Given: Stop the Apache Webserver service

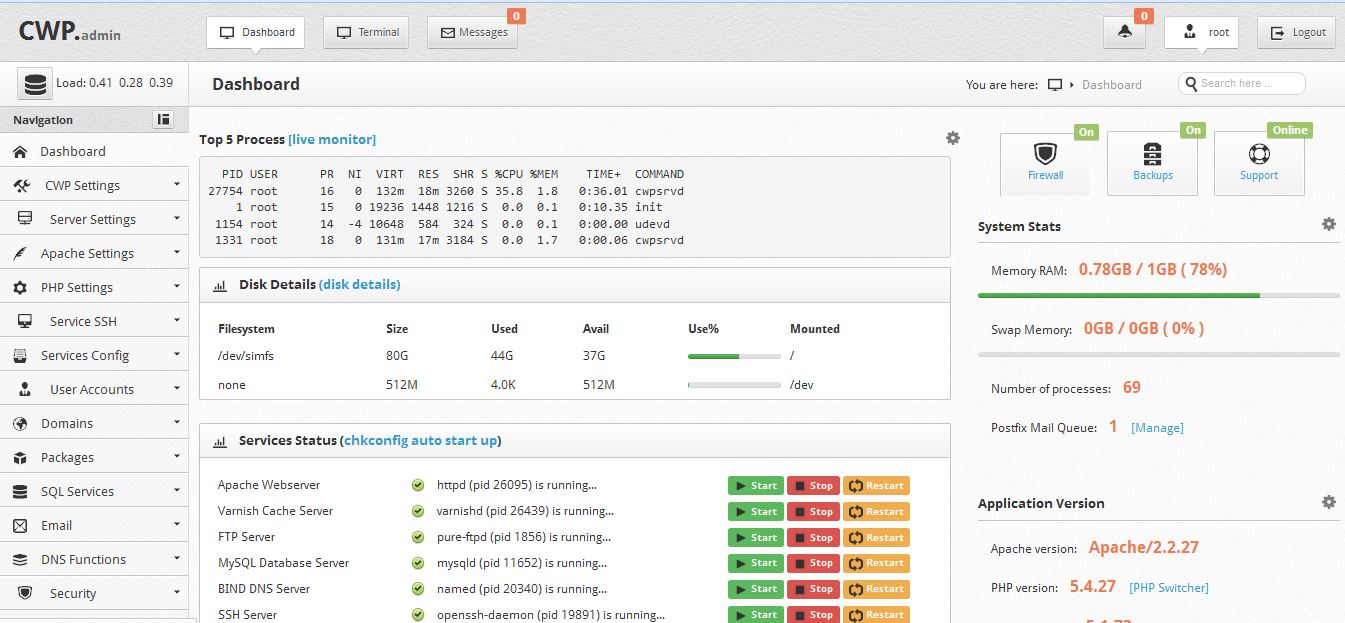Looking at the screenshot, I should [812, 486].
